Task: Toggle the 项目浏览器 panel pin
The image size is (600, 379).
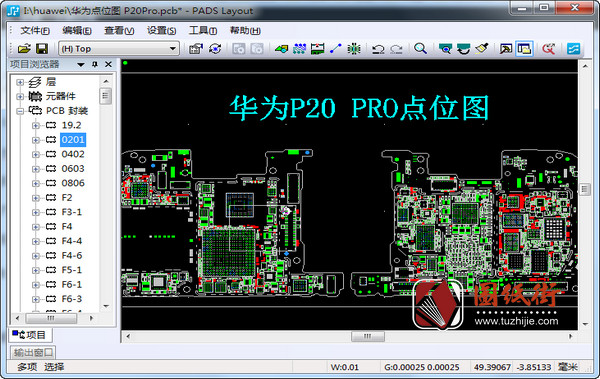Action: click(95, 64)
